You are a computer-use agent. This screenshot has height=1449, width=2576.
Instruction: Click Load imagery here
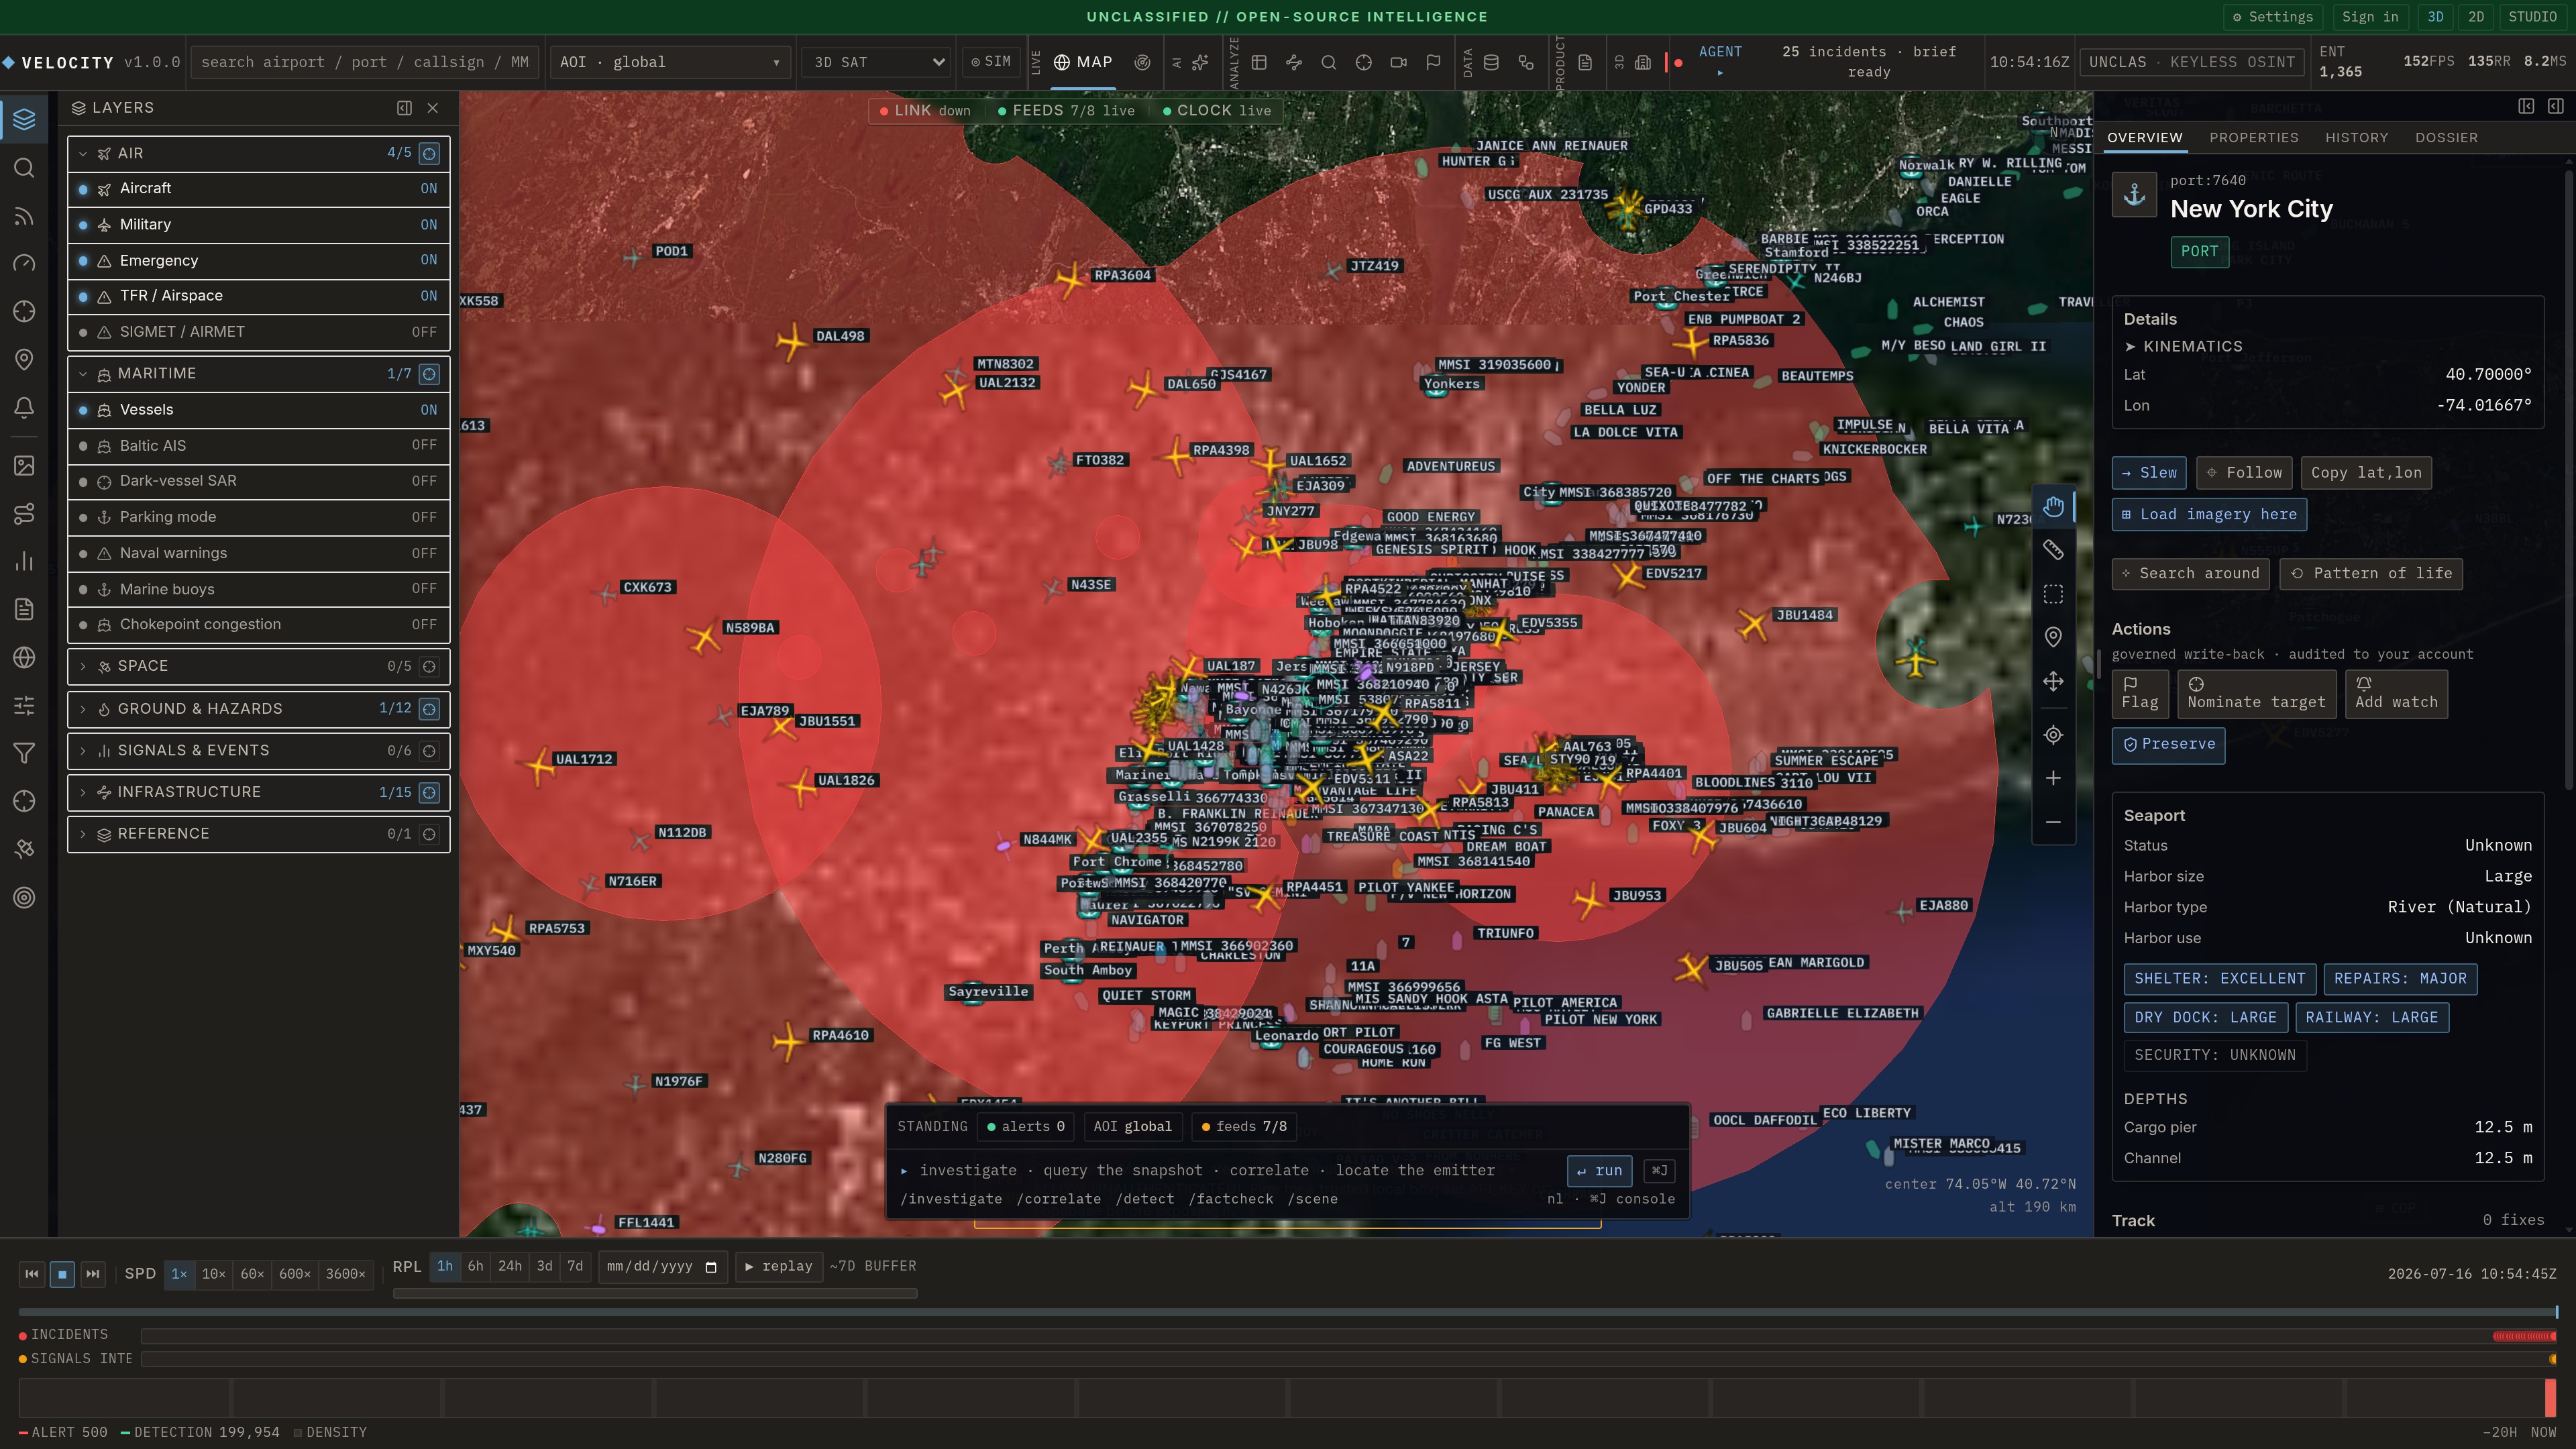pos(2208,514)
